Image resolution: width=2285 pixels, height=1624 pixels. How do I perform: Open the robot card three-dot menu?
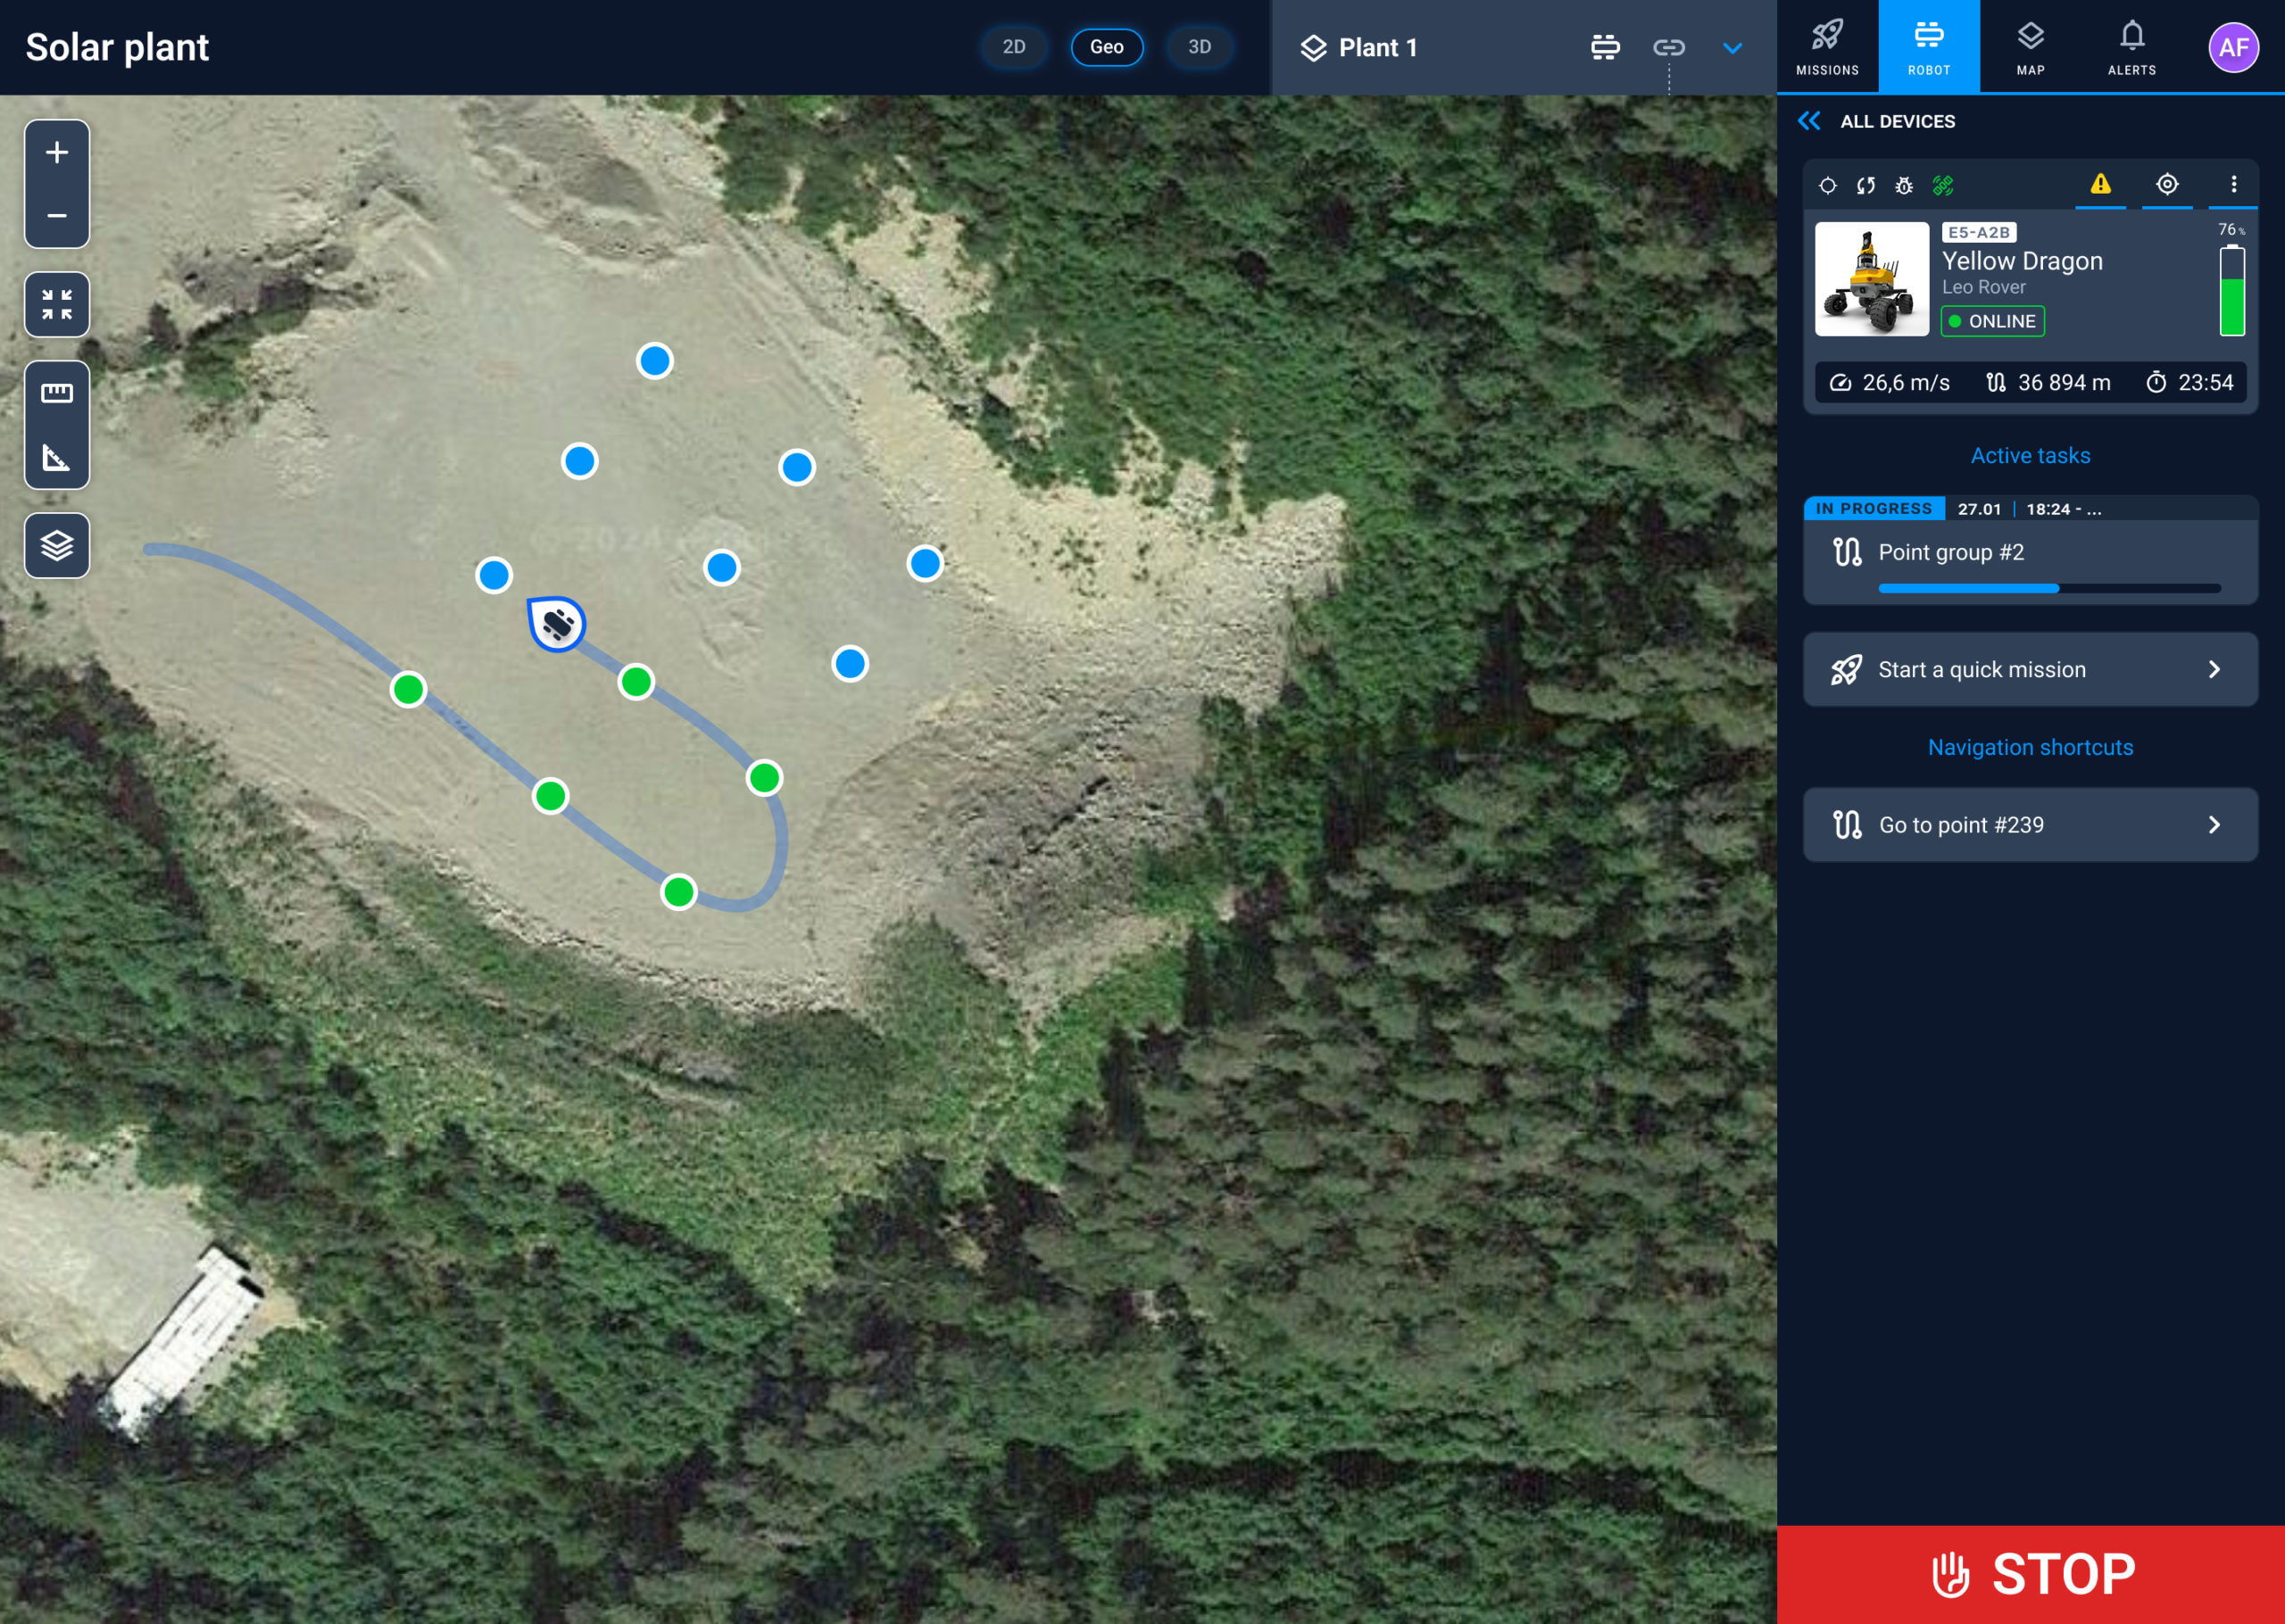tap(2233, 184)
